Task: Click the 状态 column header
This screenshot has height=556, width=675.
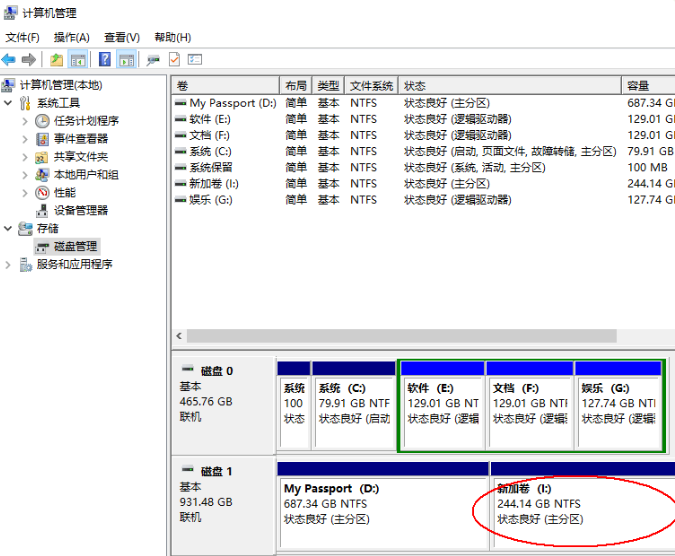Action: tap(510, 86)
